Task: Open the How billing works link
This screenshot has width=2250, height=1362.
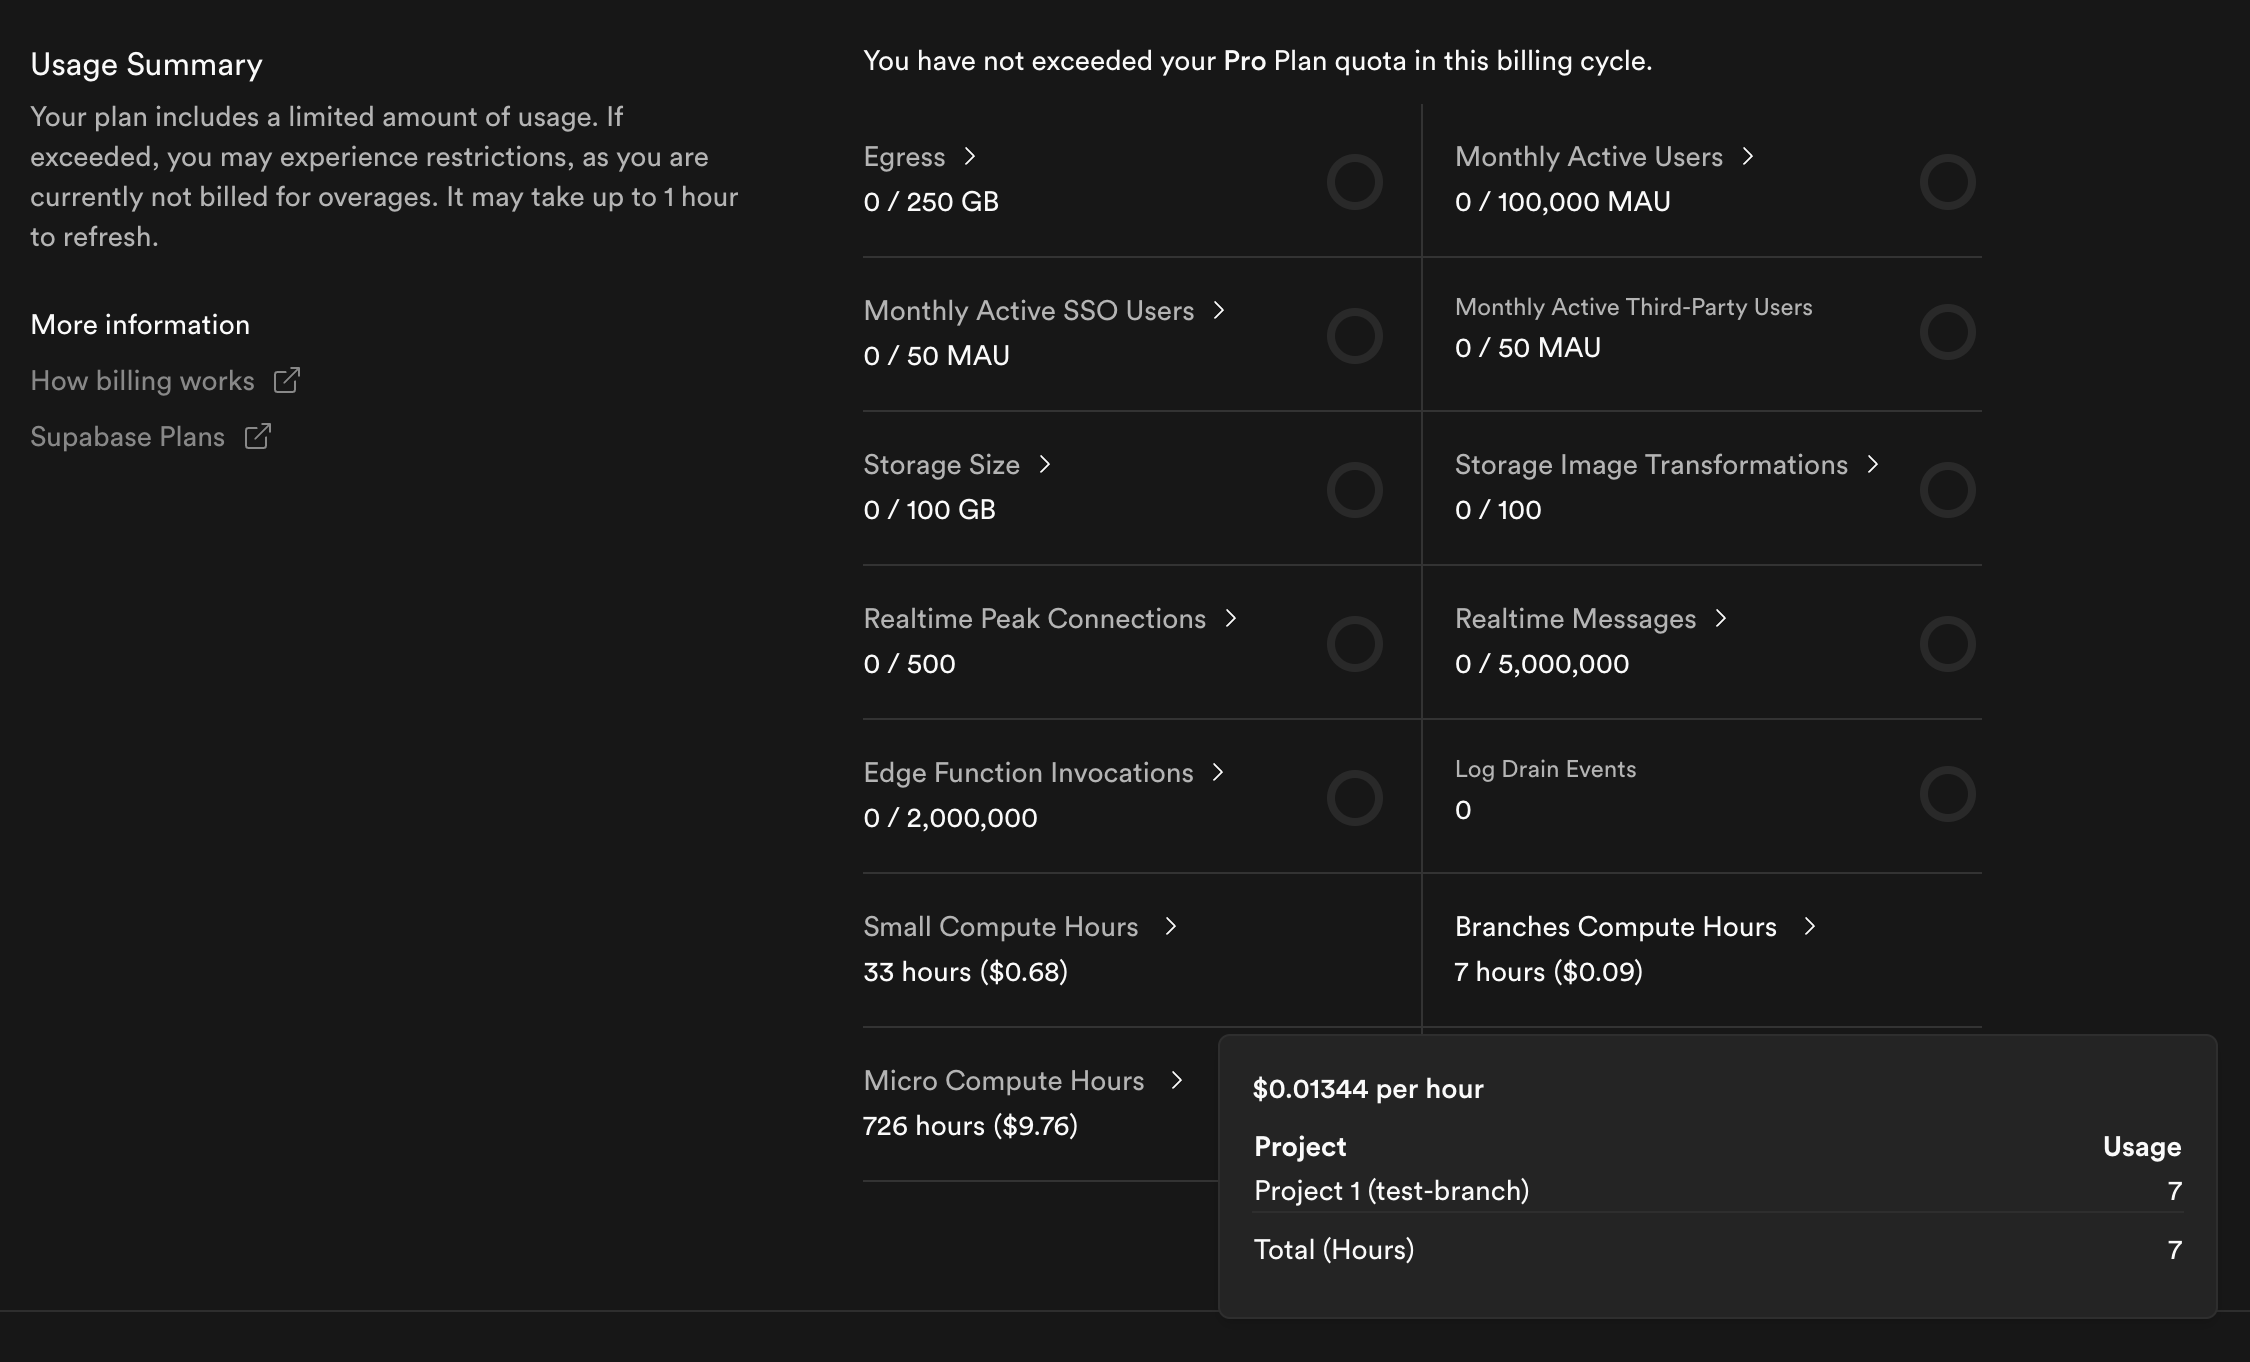Action: click(x=142, y=381)
